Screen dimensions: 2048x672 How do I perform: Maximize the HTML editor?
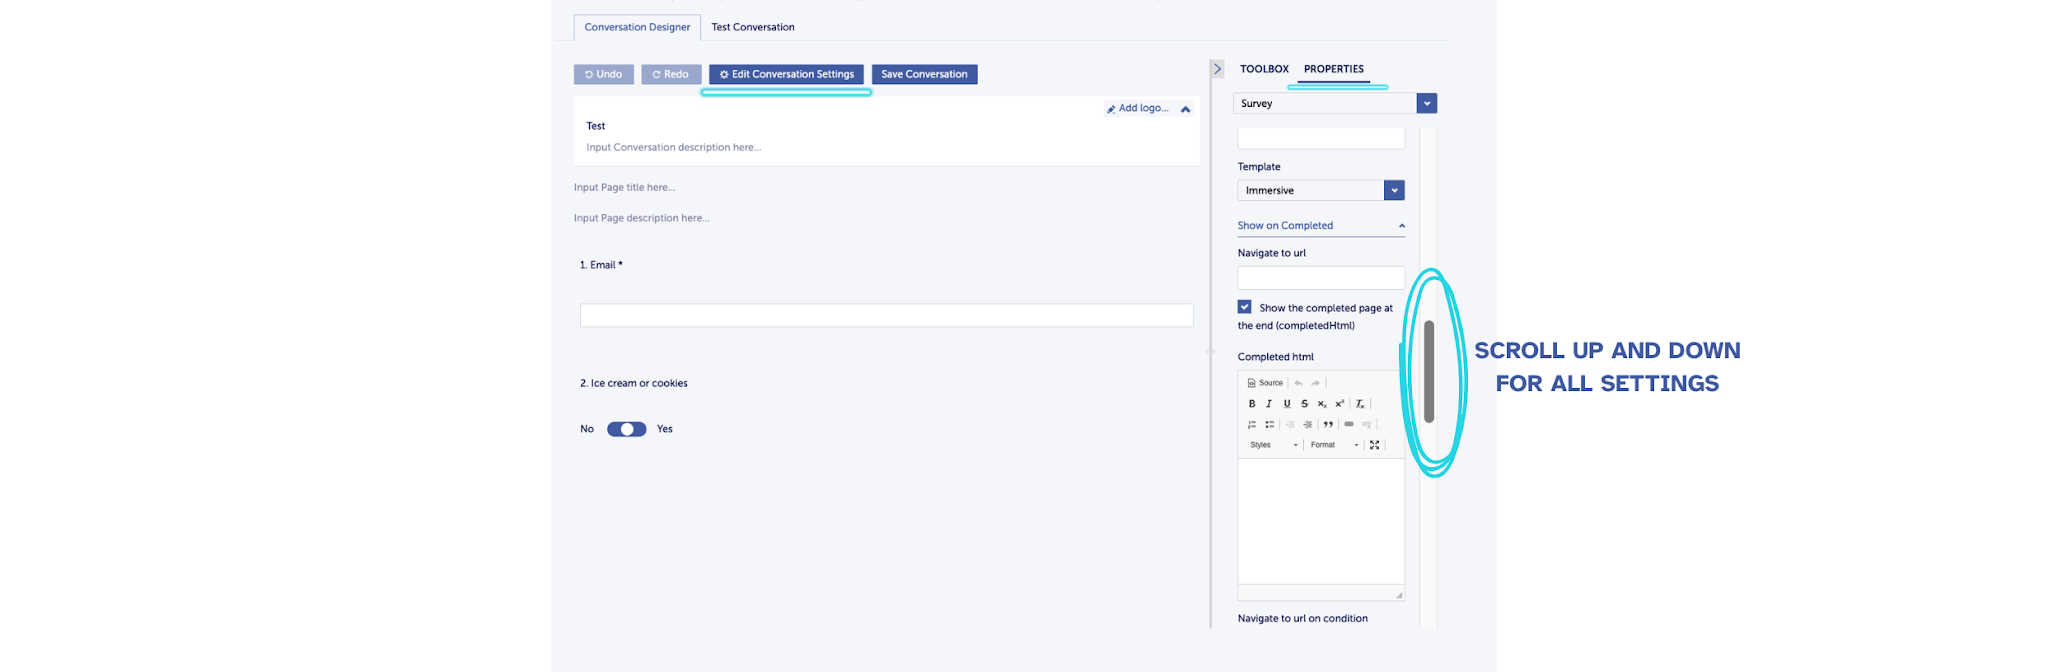1374,445
